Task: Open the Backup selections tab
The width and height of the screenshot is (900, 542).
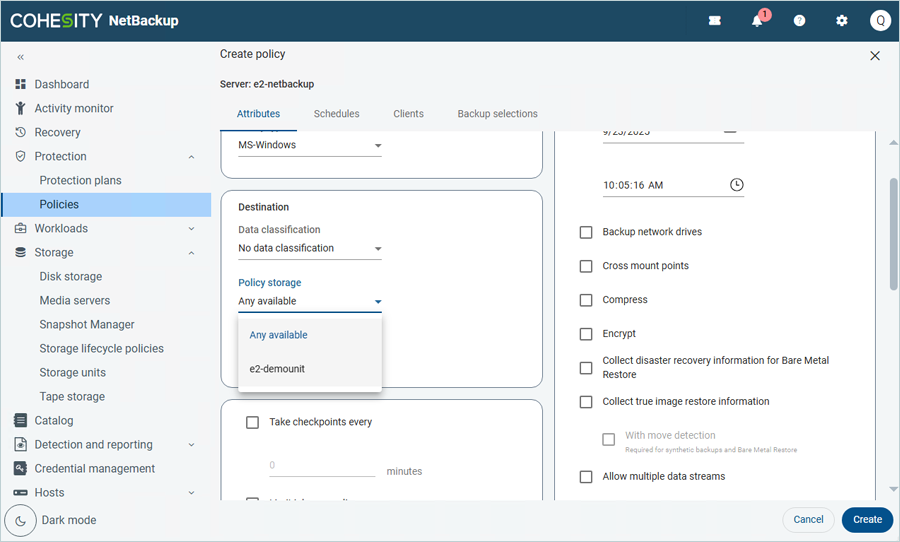Action: point(497,114)
